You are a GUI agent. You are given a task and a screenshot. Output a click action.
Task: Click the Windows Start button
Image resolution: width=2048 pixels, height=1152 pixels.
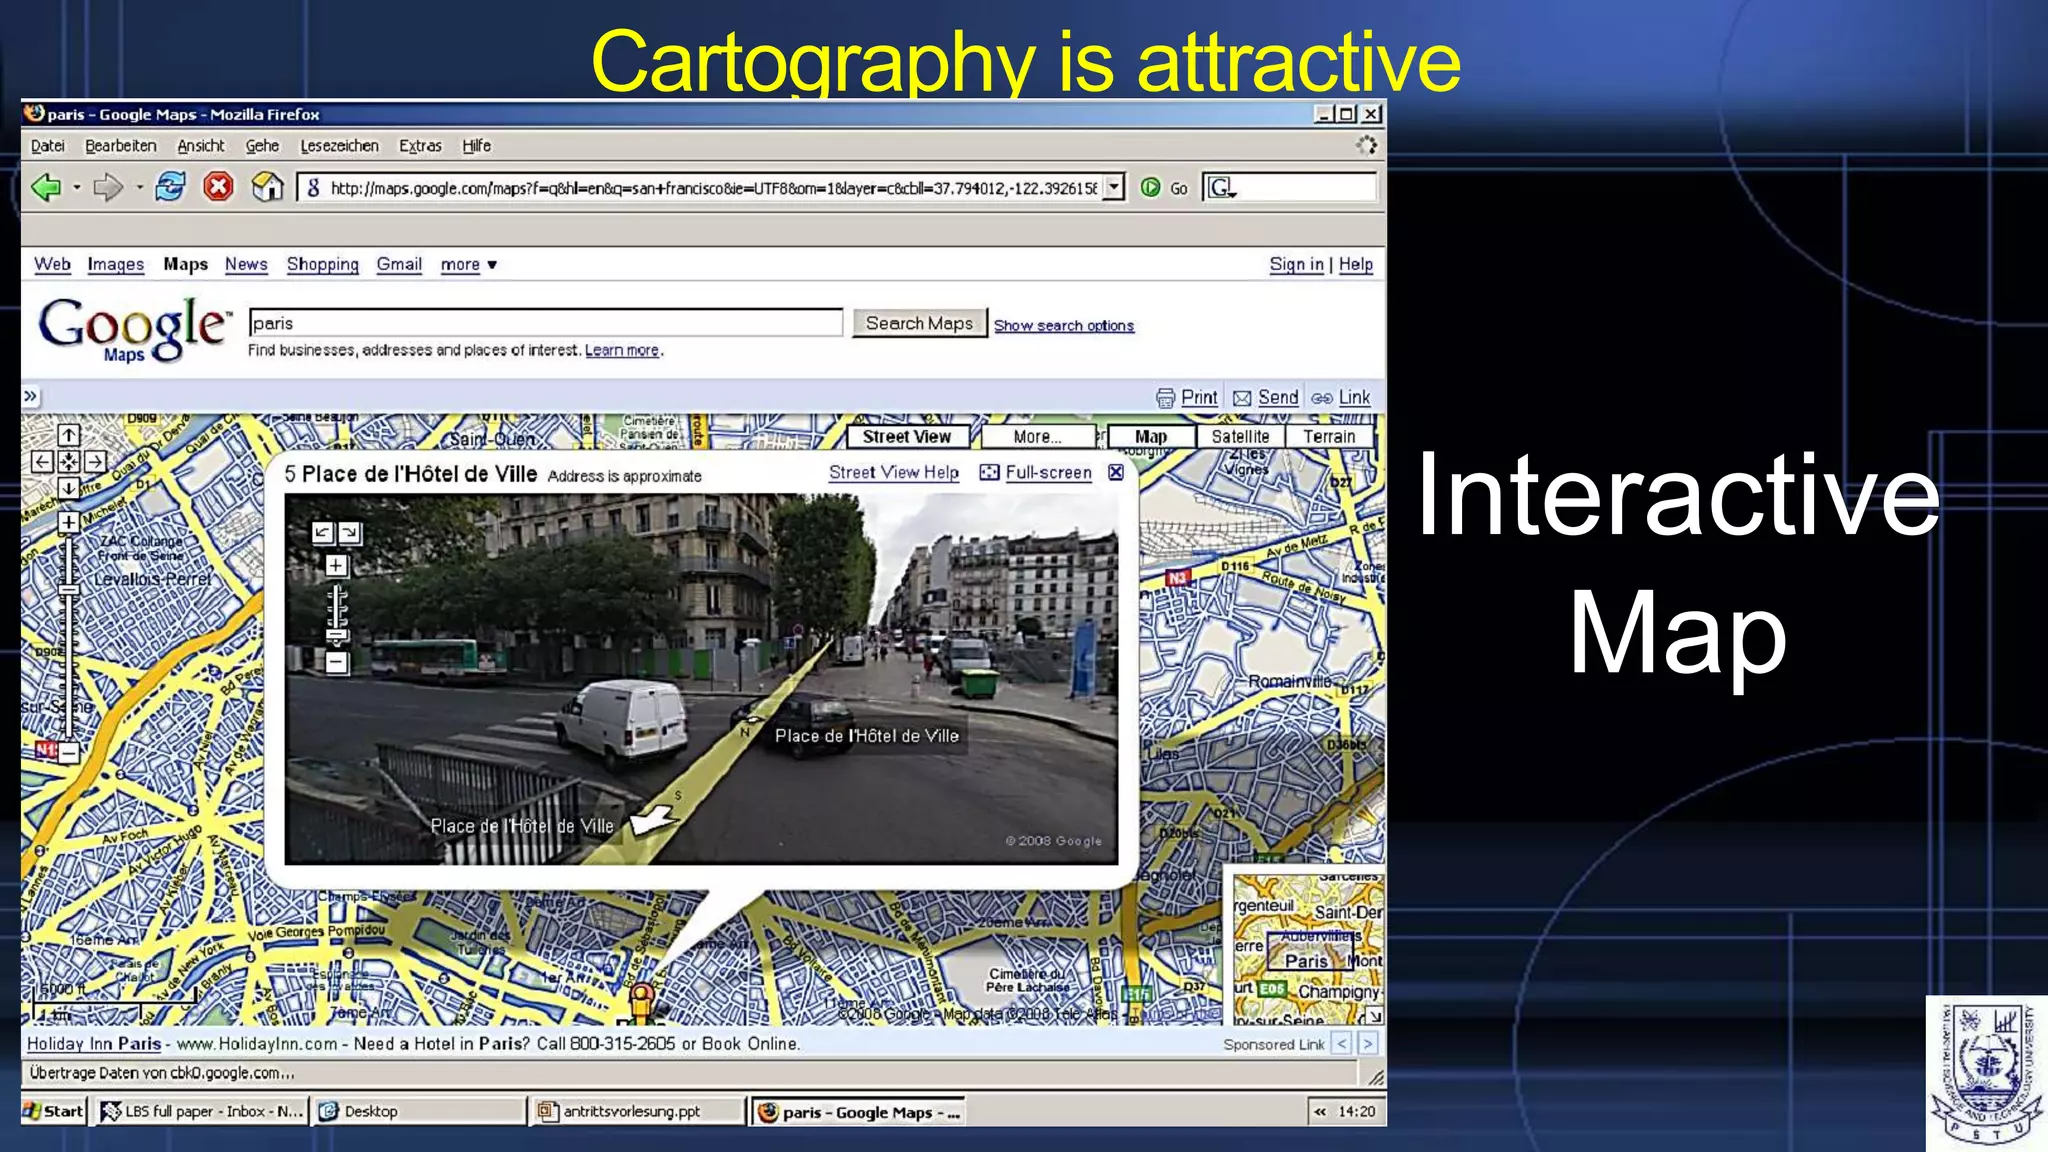(55, 1111)
